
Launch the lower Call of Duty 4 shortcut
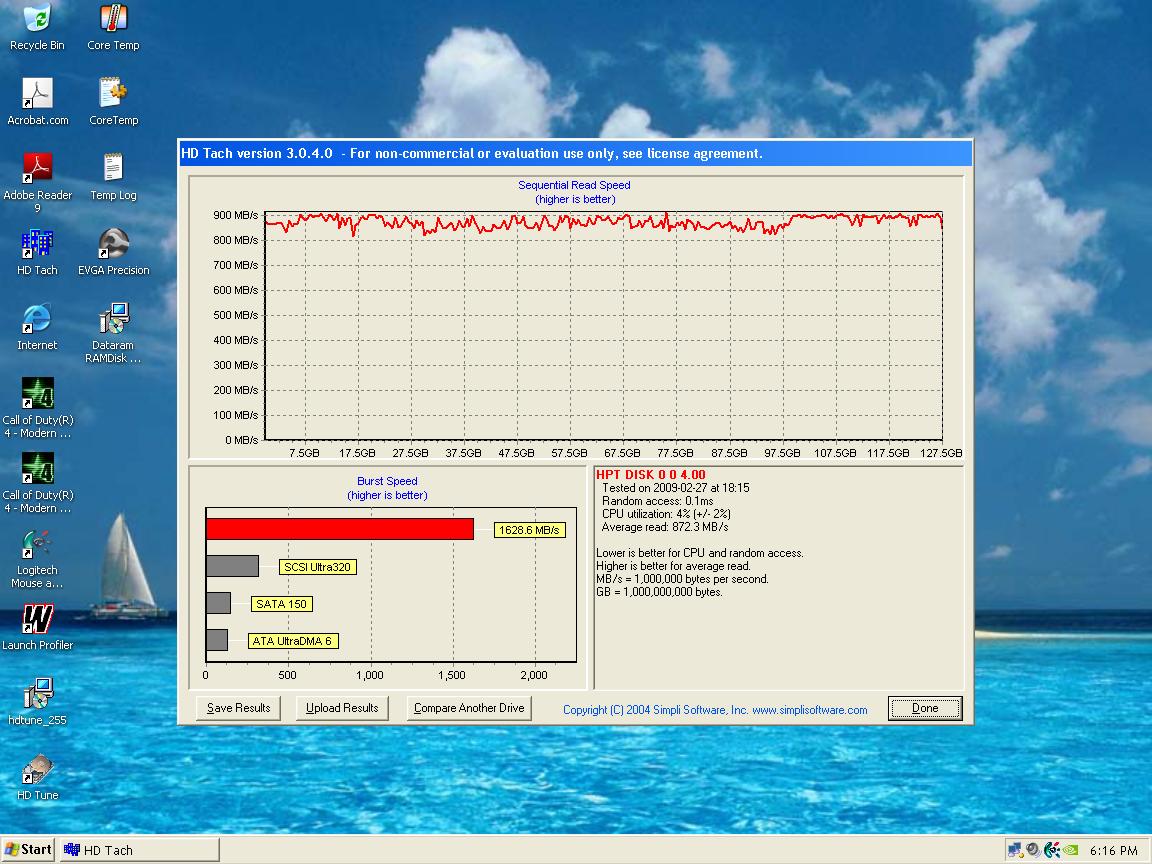click(37, 482)
